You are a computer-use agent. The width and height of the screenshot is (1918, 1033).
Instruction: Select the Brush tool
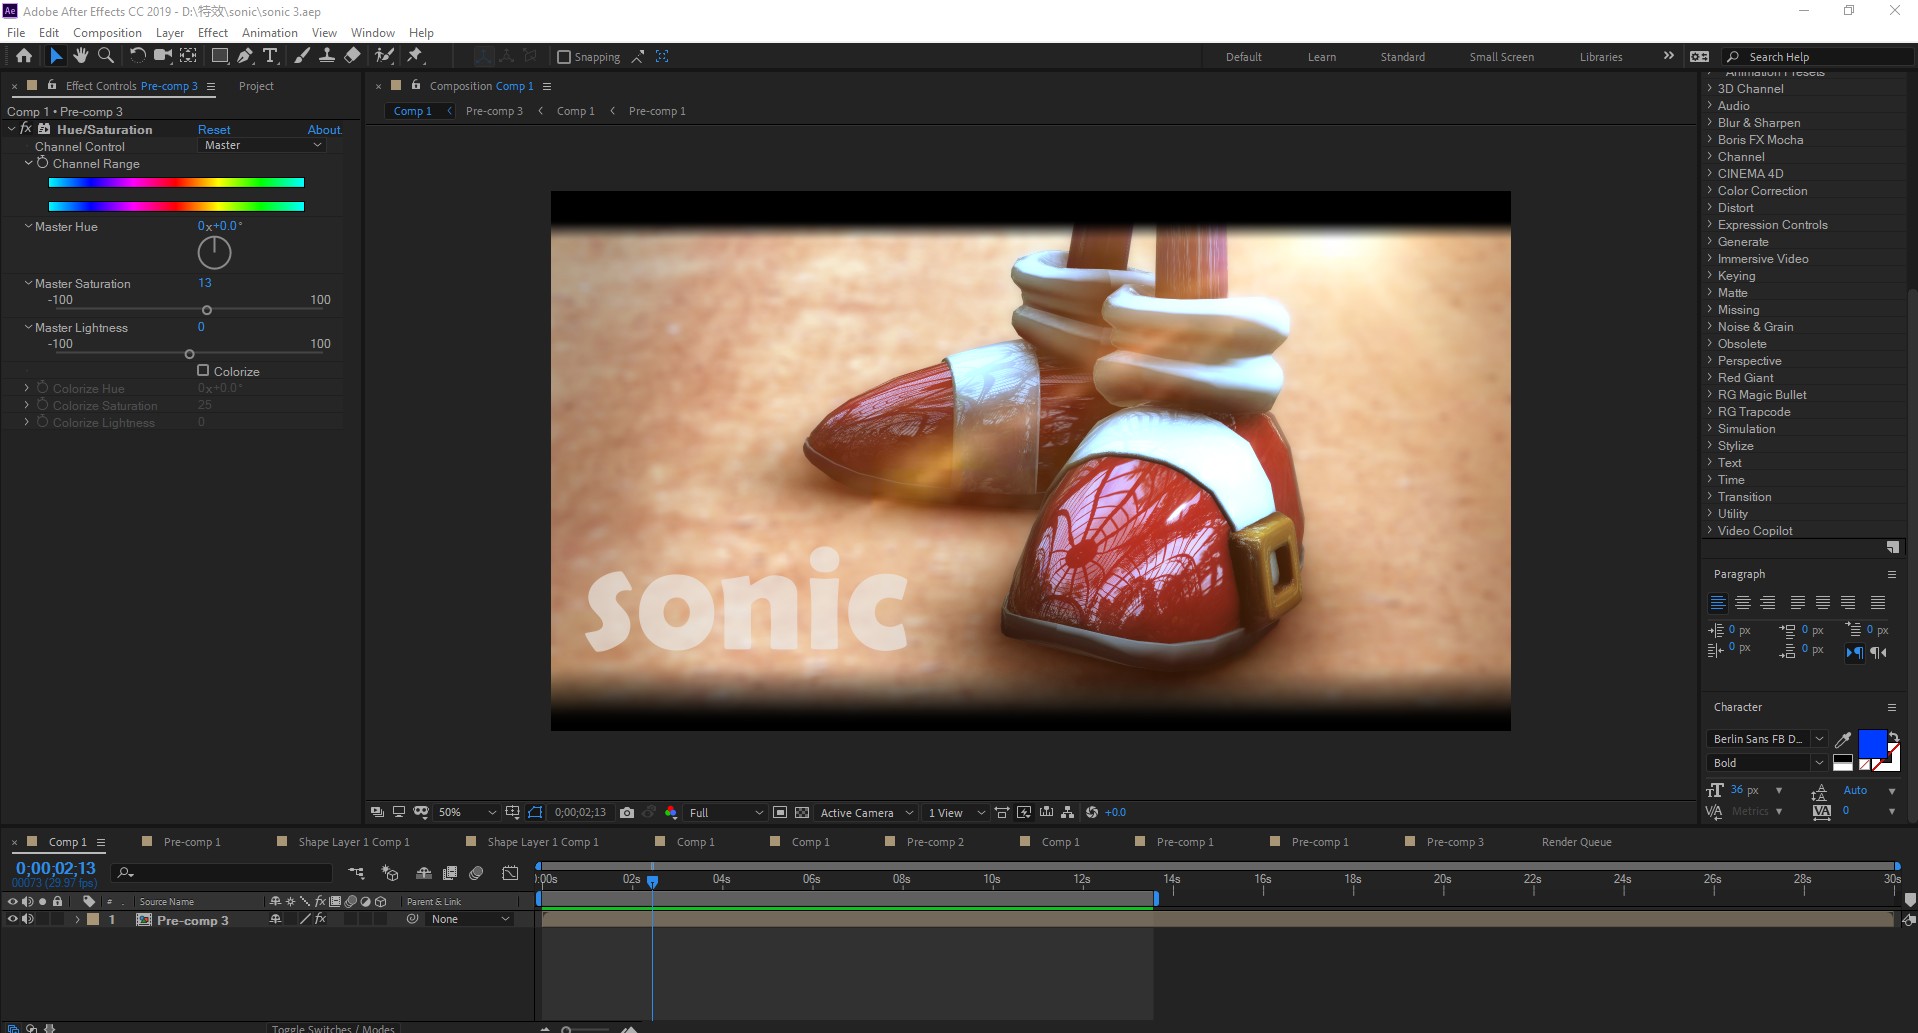tap(302, 56)
